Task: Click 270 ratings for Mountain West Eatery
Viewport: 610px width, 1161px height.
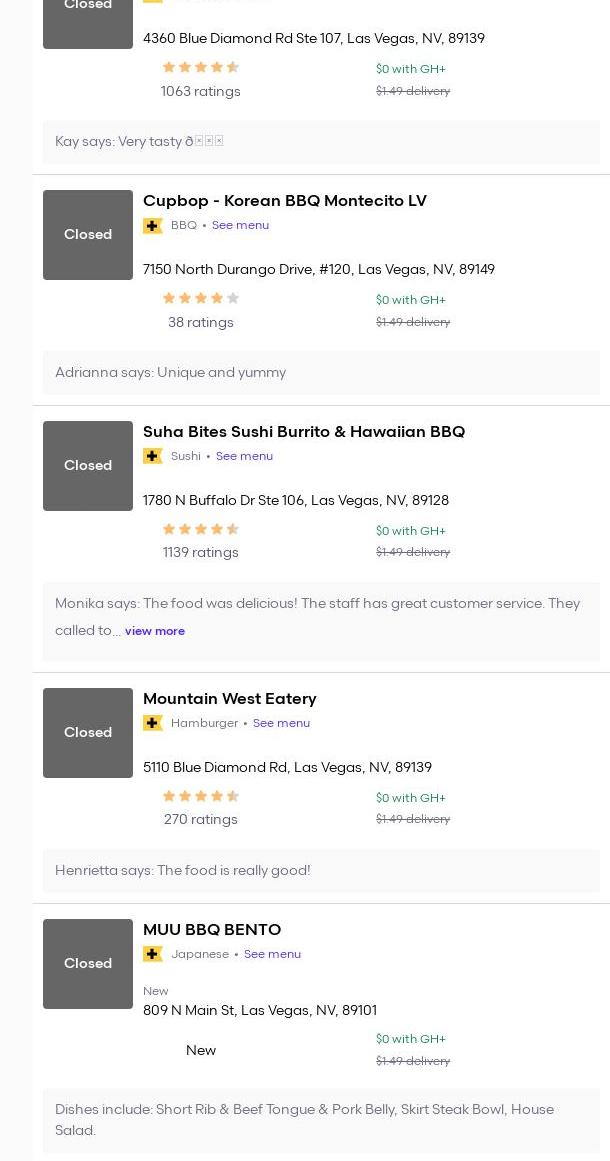Action: point(201,820)
